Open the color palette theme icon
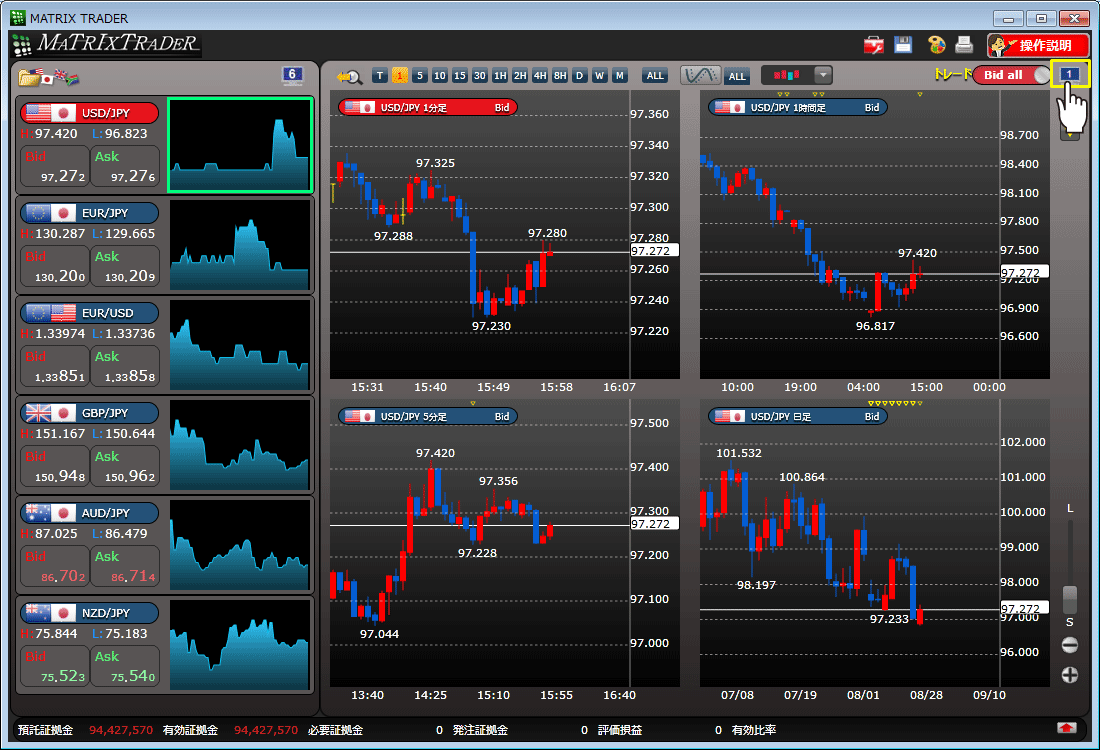 [x=937, y=45]
